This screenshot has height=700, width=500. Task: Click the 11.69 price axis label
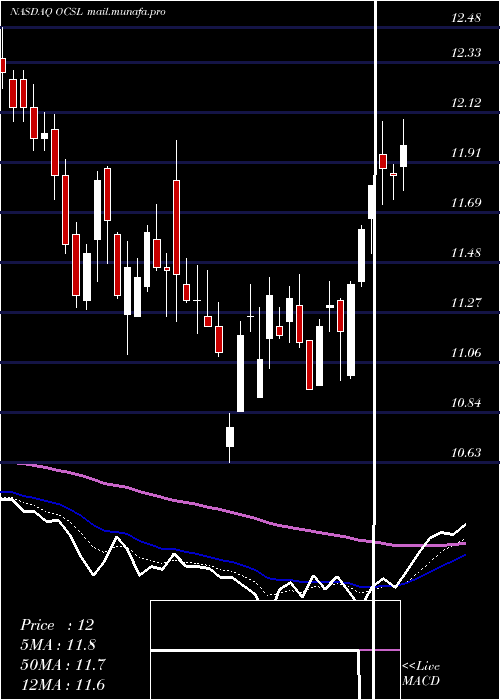point(466,203)
